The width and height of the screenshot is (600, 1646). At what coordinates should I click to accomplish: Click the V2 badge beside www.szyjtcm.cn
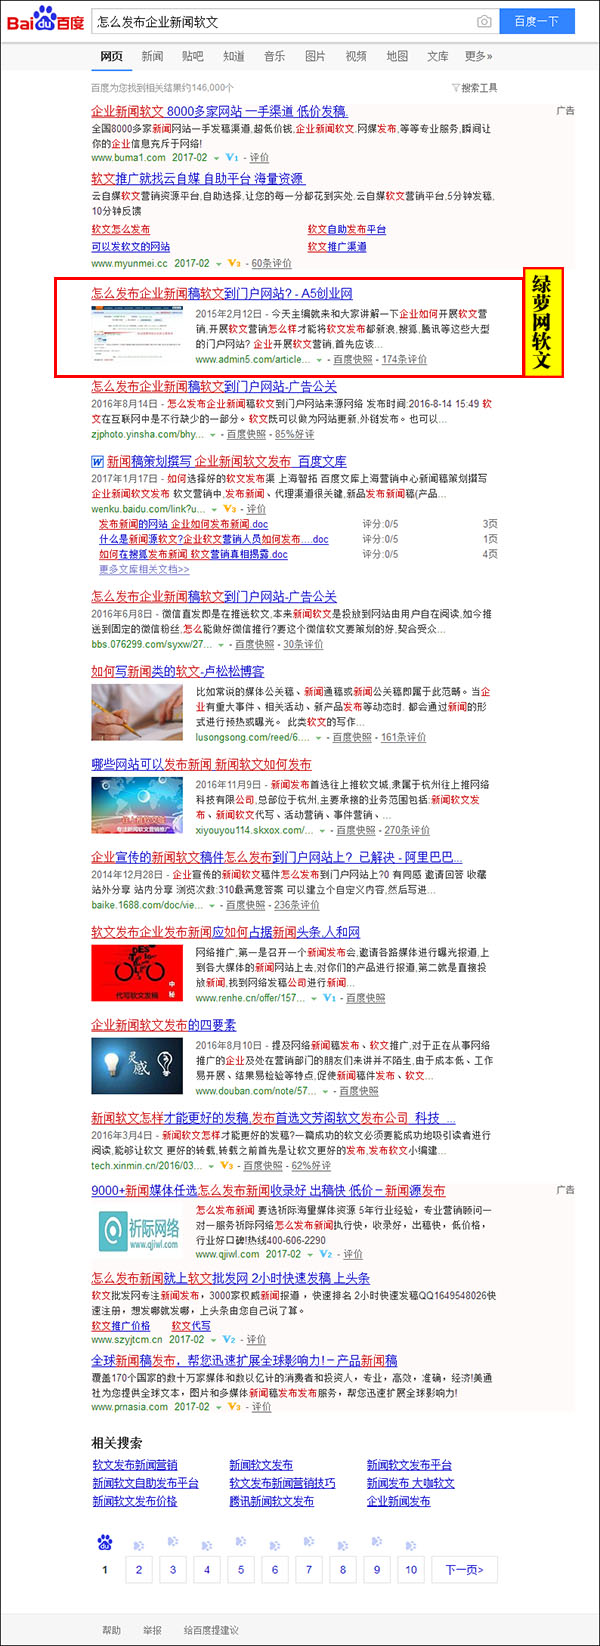coord(229,1339)
